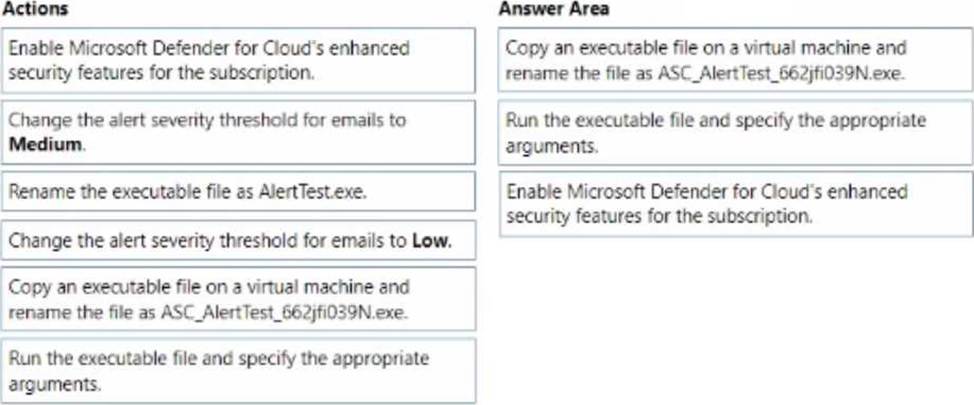Click ASC_AlertTest_662jfi039N.exe filename in Answer Area

(781, 73)
